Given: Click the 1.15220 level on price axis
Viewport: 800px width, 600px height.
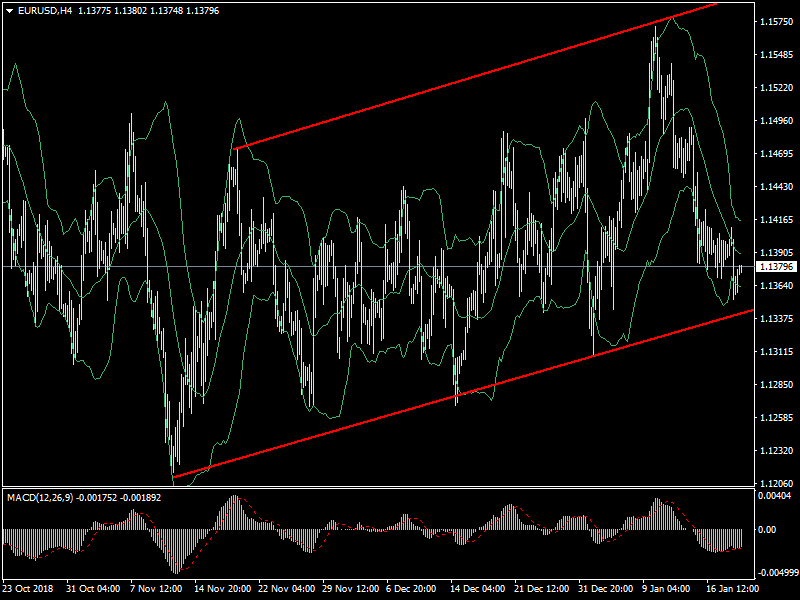Looking at the screenshot, I should pos(776,88).
